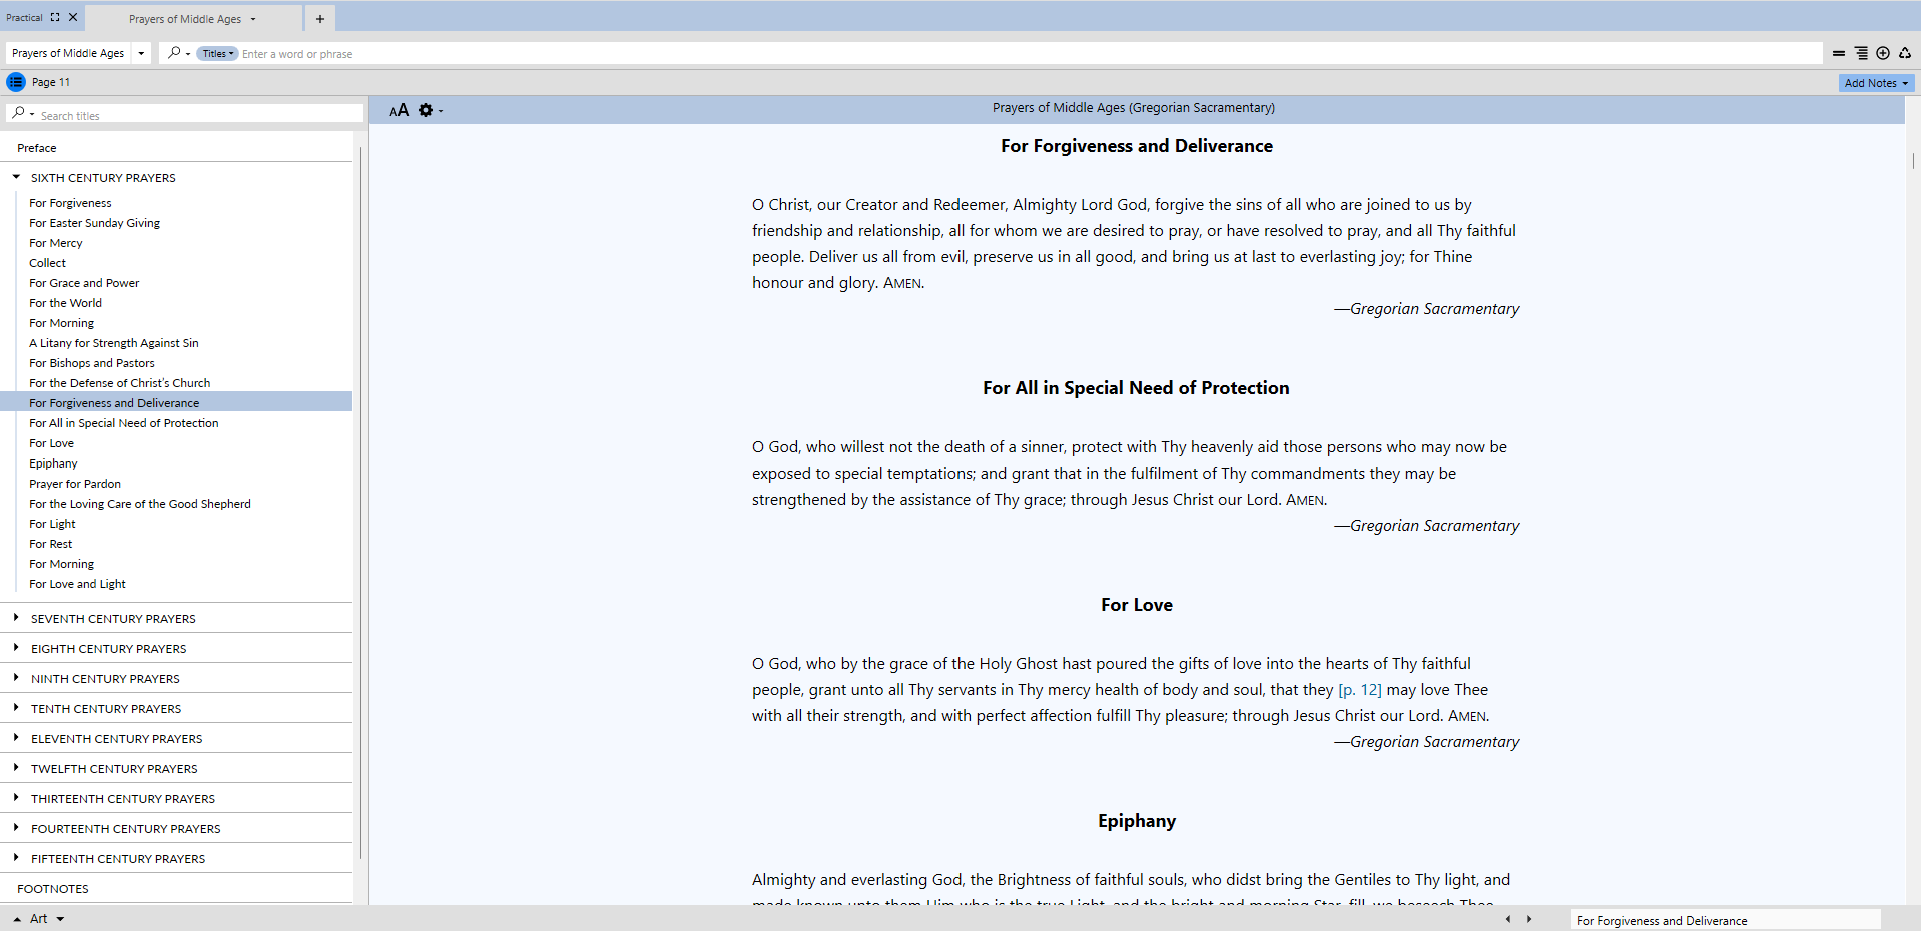Image resolution: width=1922 pixels, height=932 pixels.
Task: Collapse the Sixth Century Prayers section
Action: pos(16,177)
